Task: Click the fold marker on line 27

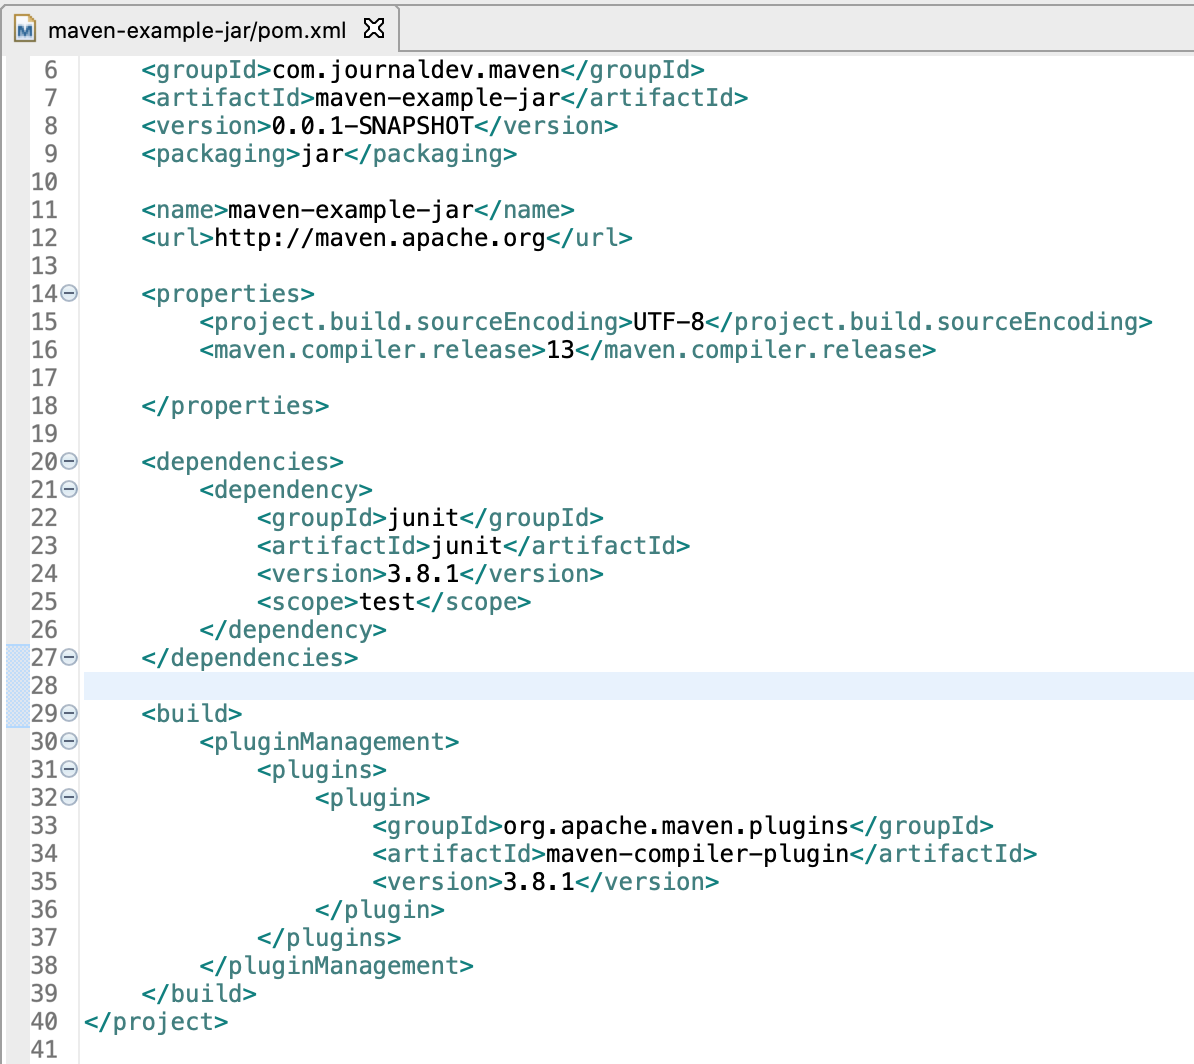Action: click(x=69, y=657)
